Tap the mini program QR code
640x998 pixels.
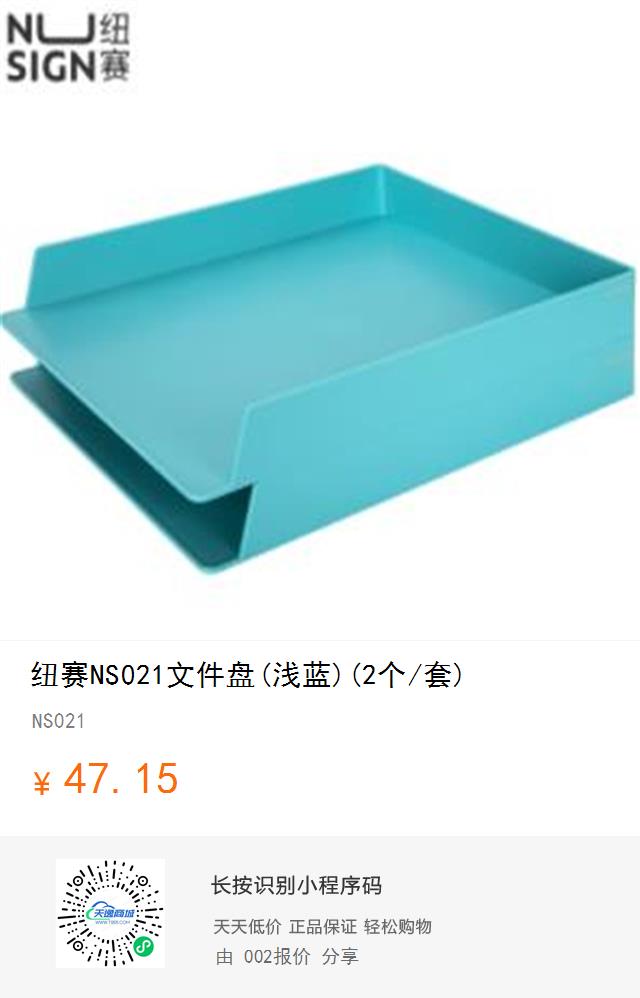tap(110, 913)
